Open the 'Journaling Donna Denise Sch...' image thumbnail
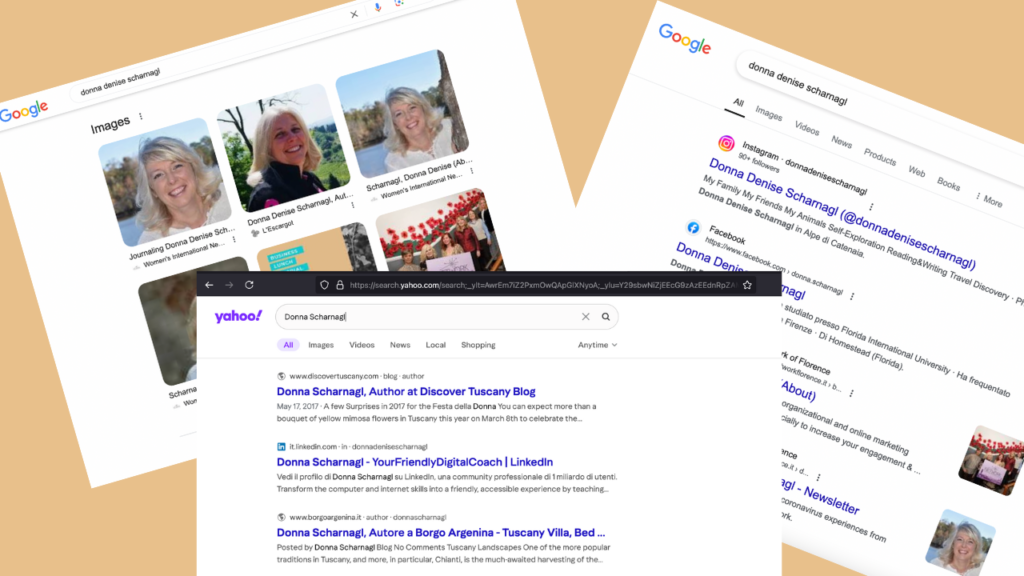Image resolution: width=1024 pixels, height=576 pixels. pos(165,182)
